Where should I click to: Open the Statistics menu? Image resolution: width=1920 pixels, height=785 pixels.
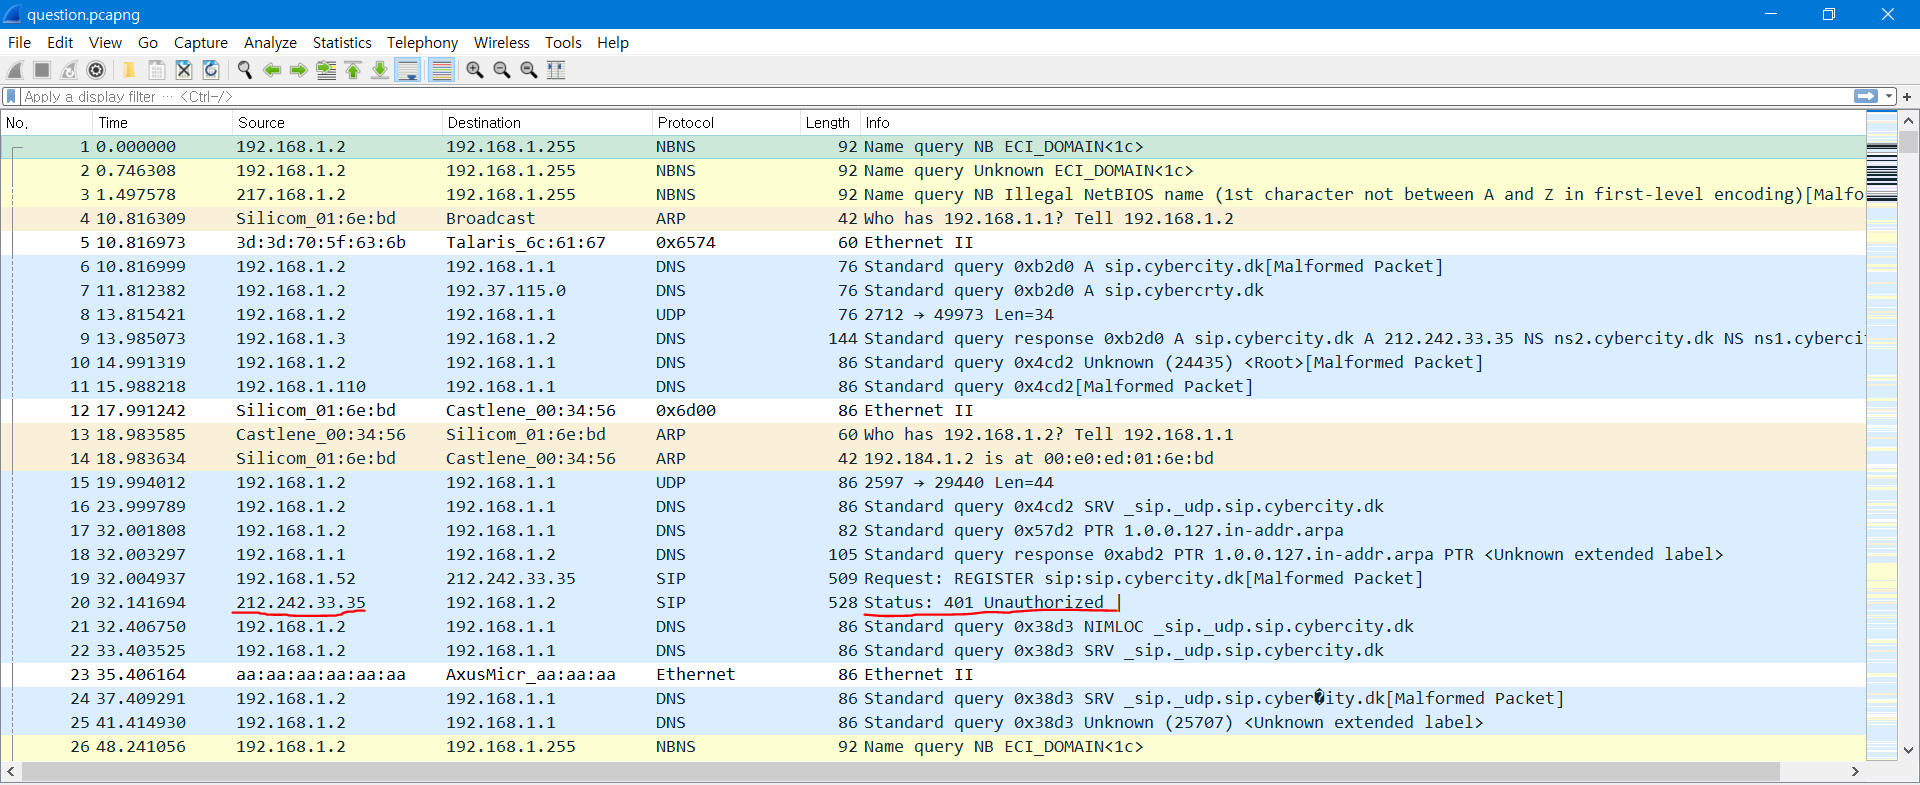coord(342,43)
